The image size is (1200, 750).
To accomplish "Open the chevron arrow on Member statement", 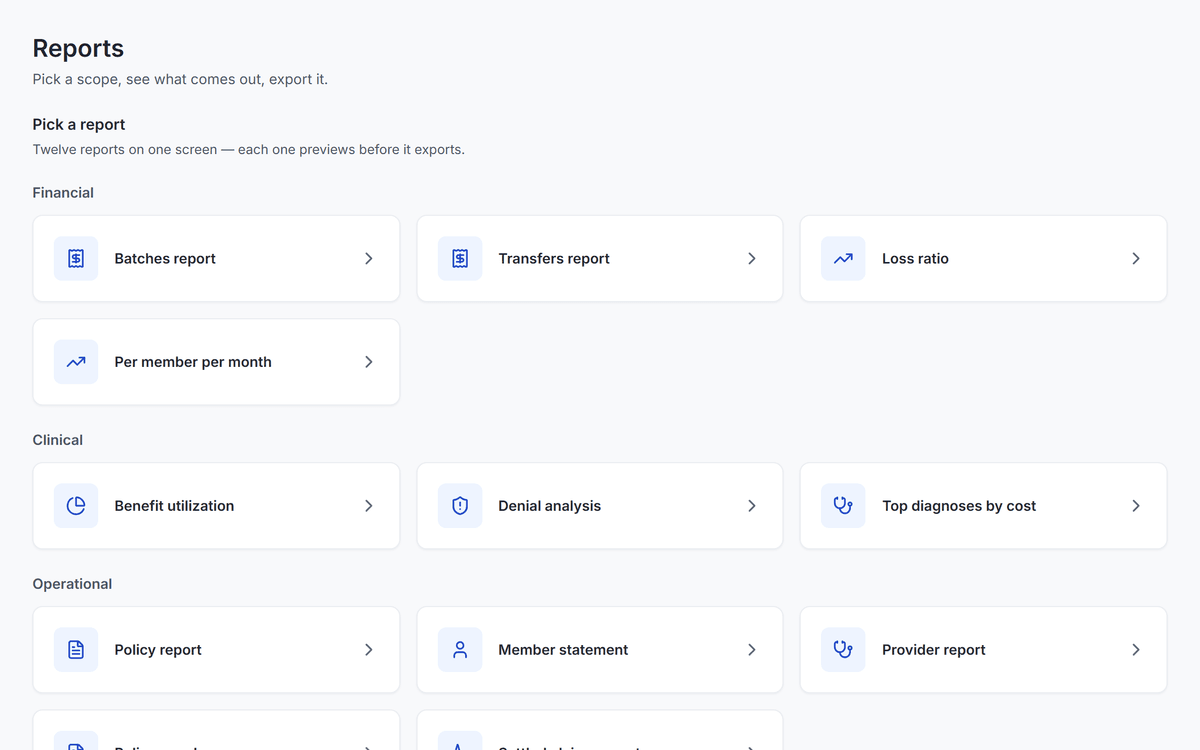I will (752, 650).
